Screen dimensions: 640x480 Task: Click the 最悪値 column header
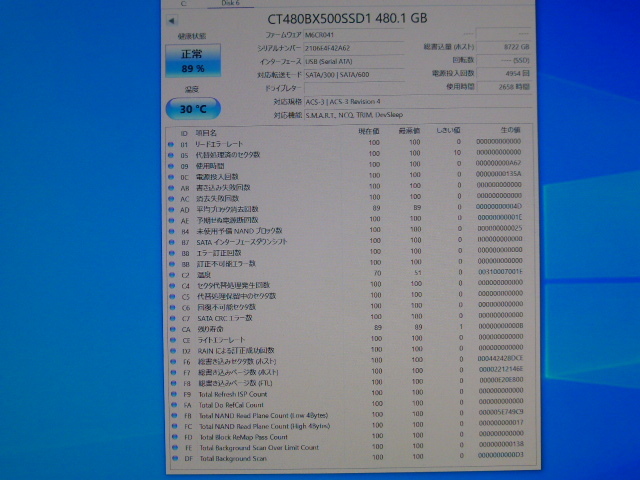409,131
